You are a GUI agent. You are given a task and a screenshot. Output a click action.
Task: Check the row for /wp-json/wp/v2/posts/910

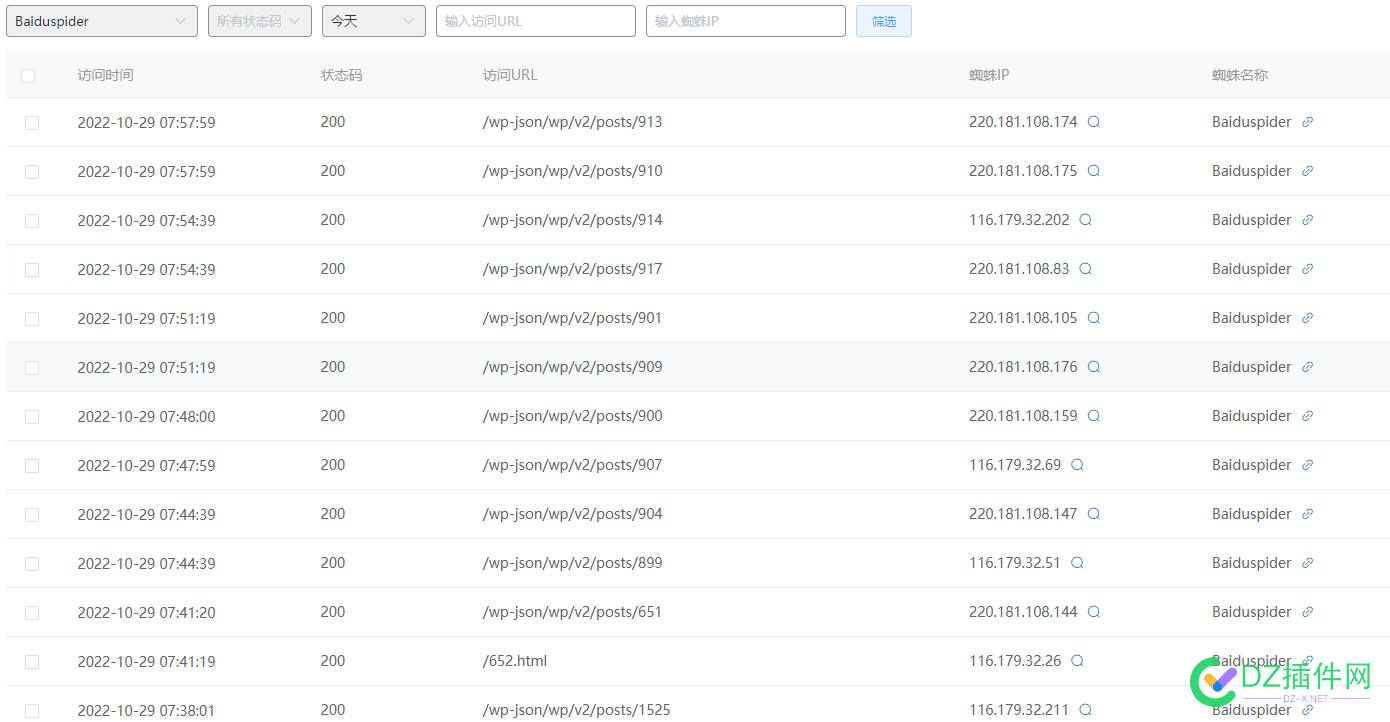coord(32,172)
